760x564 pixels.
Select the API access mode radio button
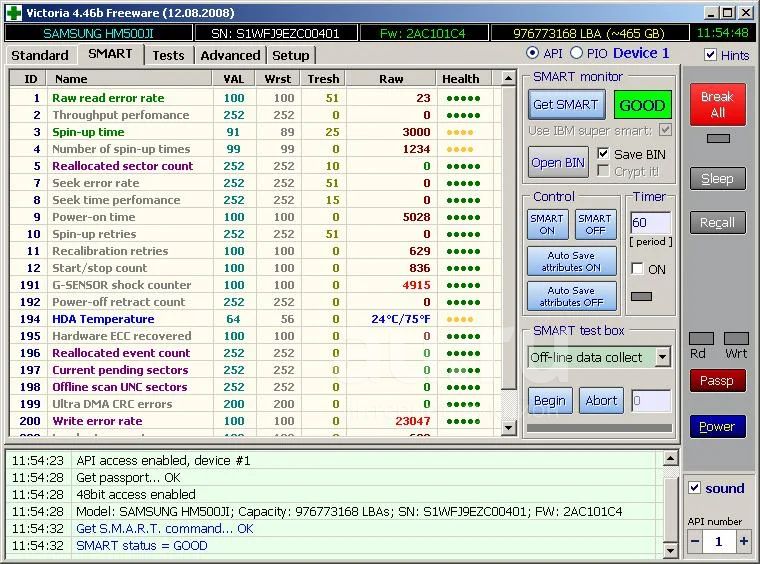532,53
